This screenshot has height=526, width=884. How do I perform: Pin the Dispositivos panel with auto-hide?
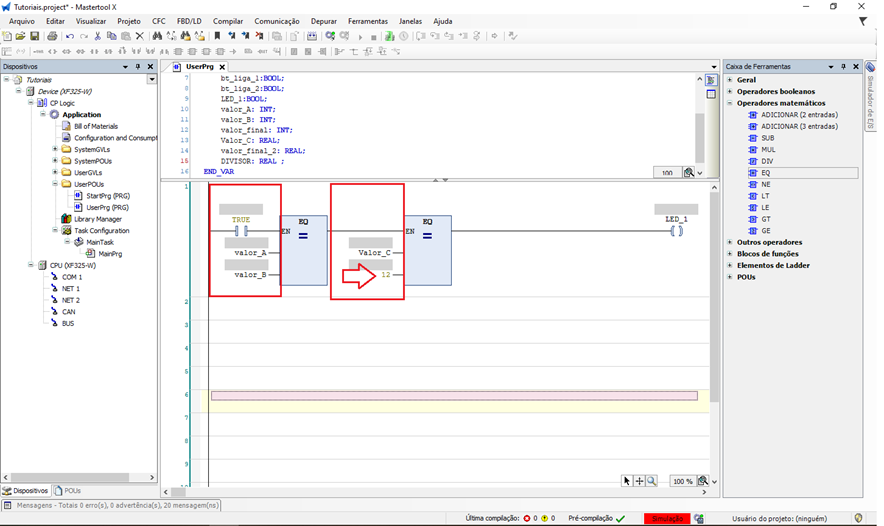point(138,67)
